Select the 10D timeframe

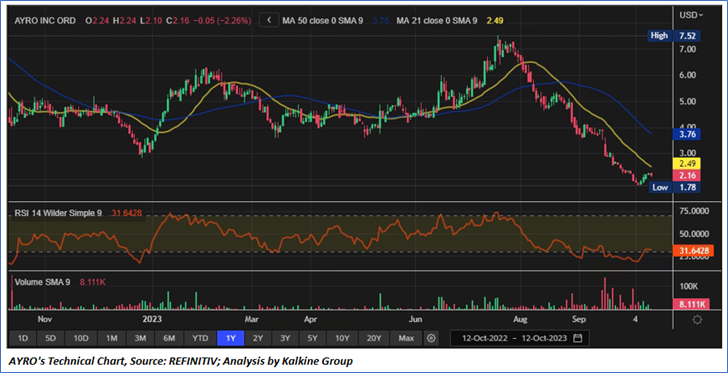click(x=81, y=338)
